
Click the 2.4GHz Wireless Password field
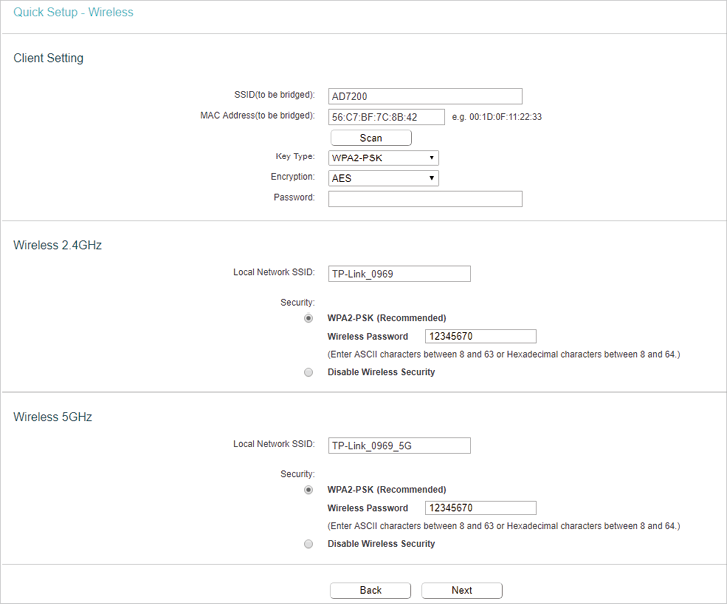click(x=481, y=336)
